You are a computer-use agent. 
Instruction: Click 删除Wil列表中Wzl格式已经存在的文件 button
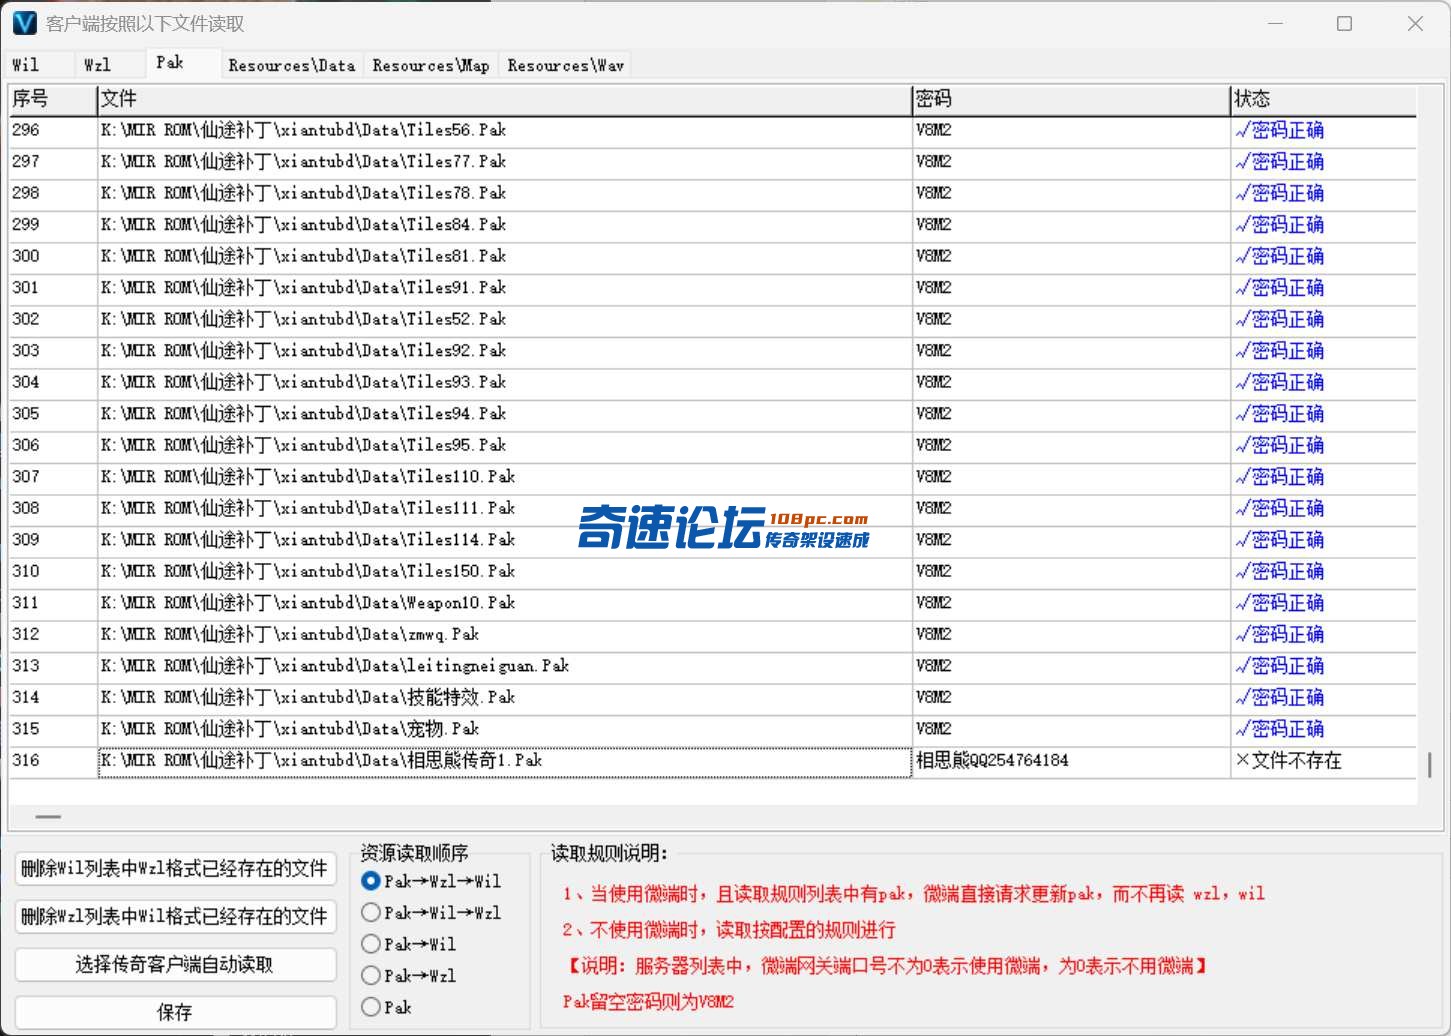(175, 869)
